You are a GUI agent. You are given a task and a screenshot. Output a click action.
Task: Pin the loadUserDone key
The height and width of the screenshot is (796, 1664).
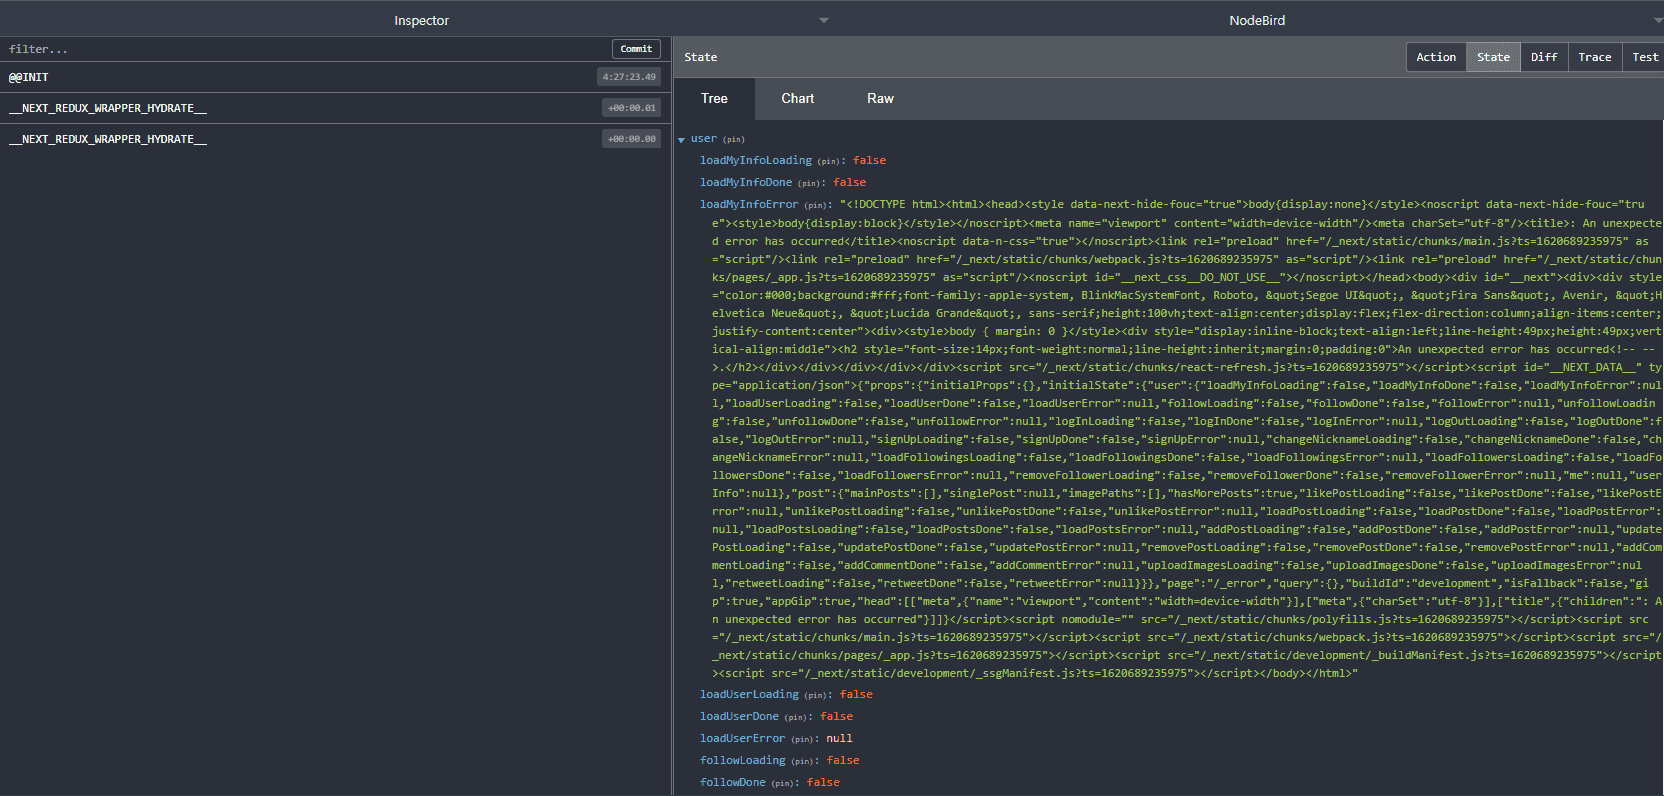point(795,717)
